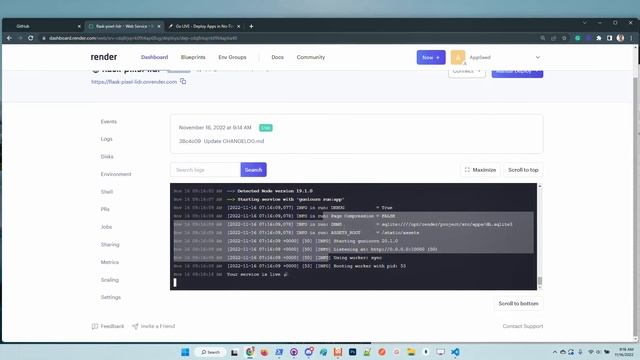The height and width of the screenshot is (360, 640).
Task: Go to Settings in the sidebar
Action: coord(111,297)
